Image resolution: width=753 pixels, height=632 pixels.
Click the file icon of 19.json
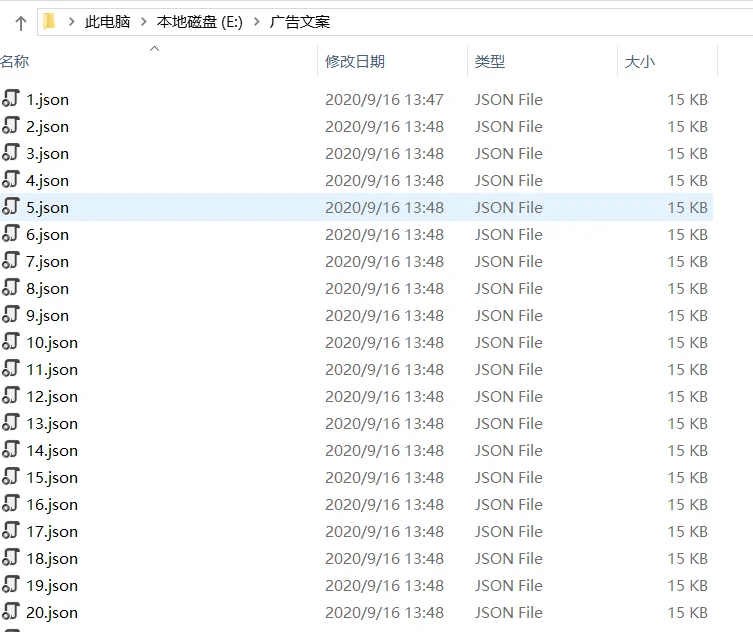click(x=11, y=584)
